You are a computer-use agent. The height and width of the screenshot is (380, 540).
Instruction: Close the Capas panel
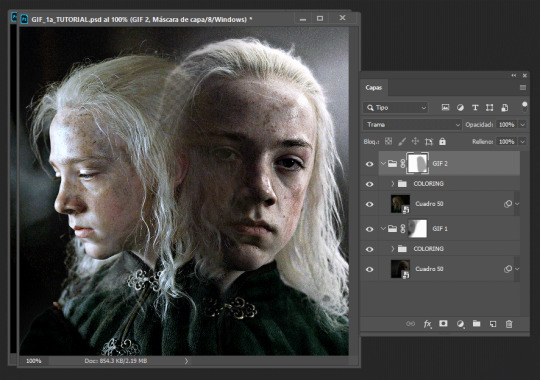(525, 75)
